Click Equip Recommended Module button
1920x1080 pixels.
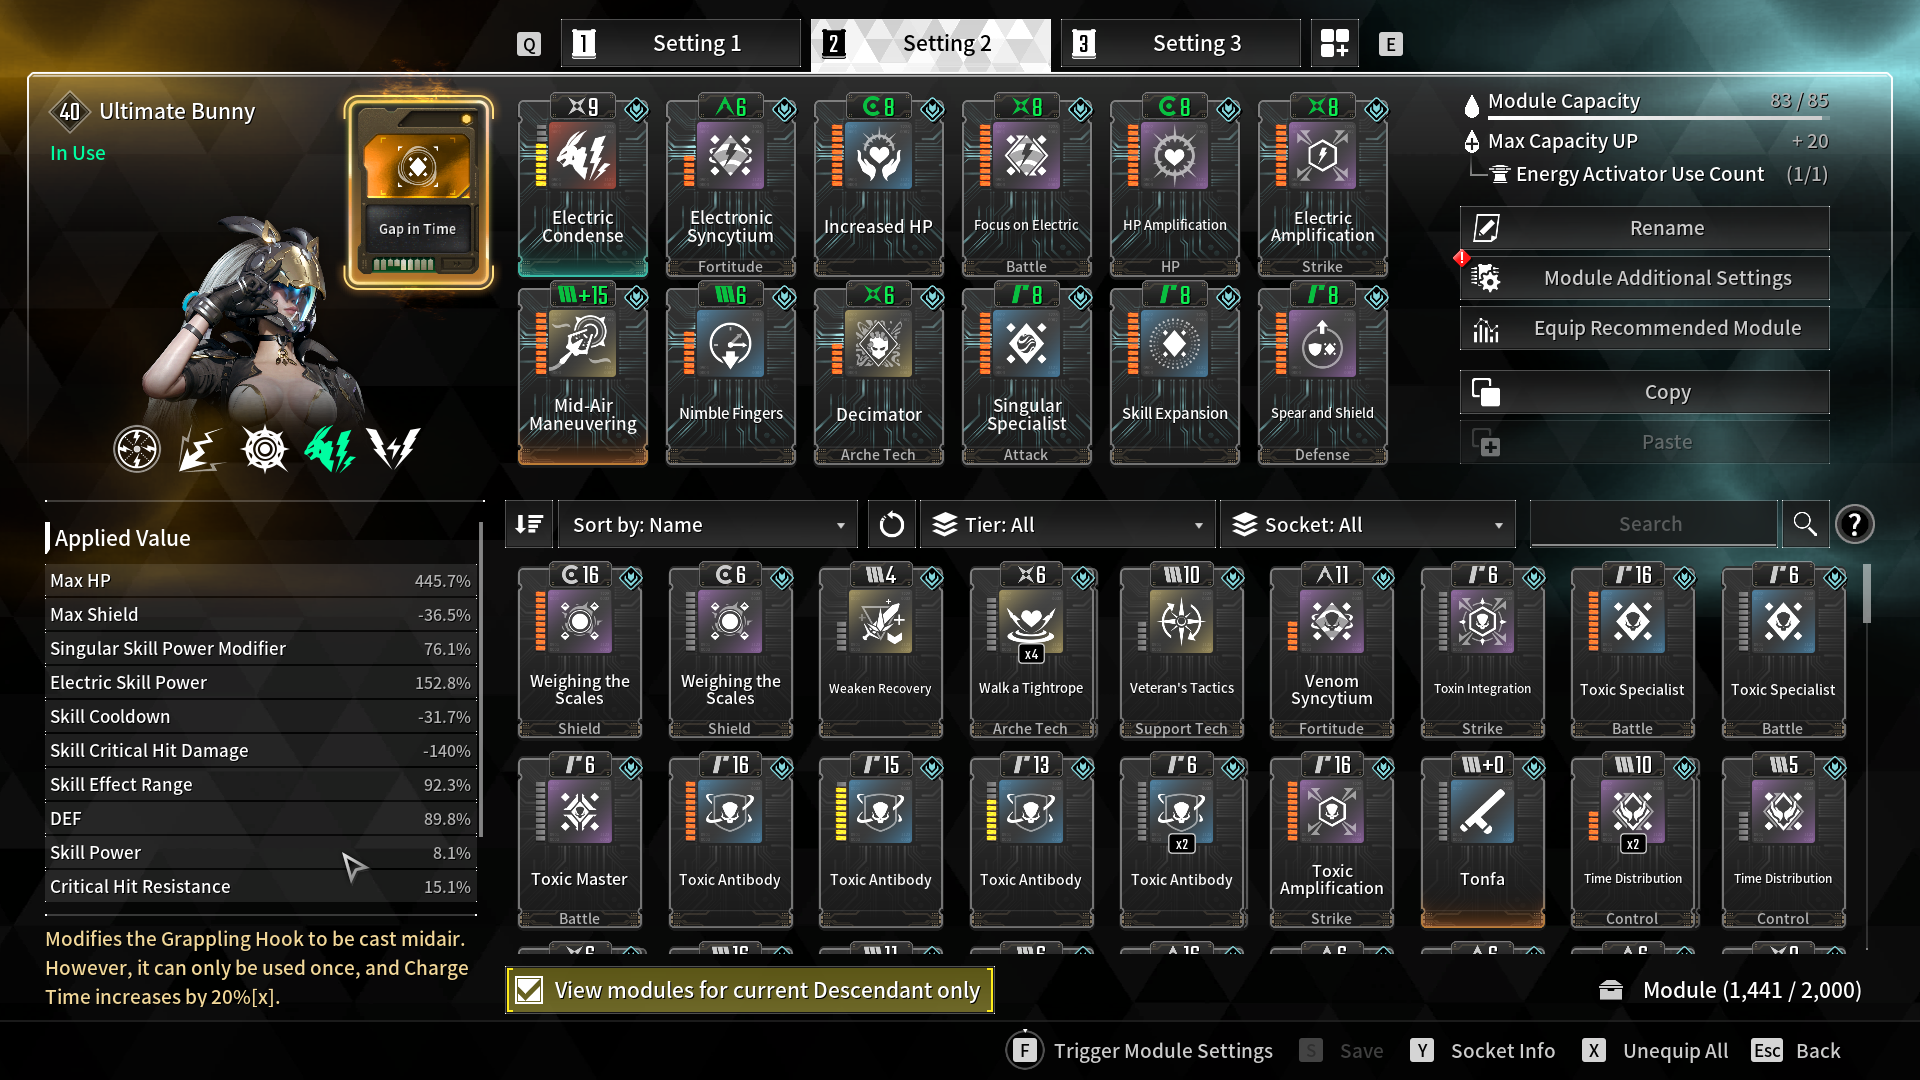tap(1645, 328)
